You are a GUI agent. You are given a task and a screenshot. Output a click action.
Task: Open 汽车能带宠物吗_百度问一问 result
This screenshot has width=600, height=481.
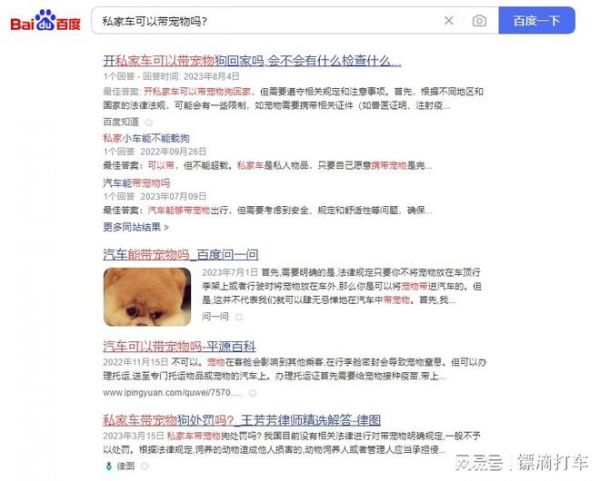click(181, 254)
